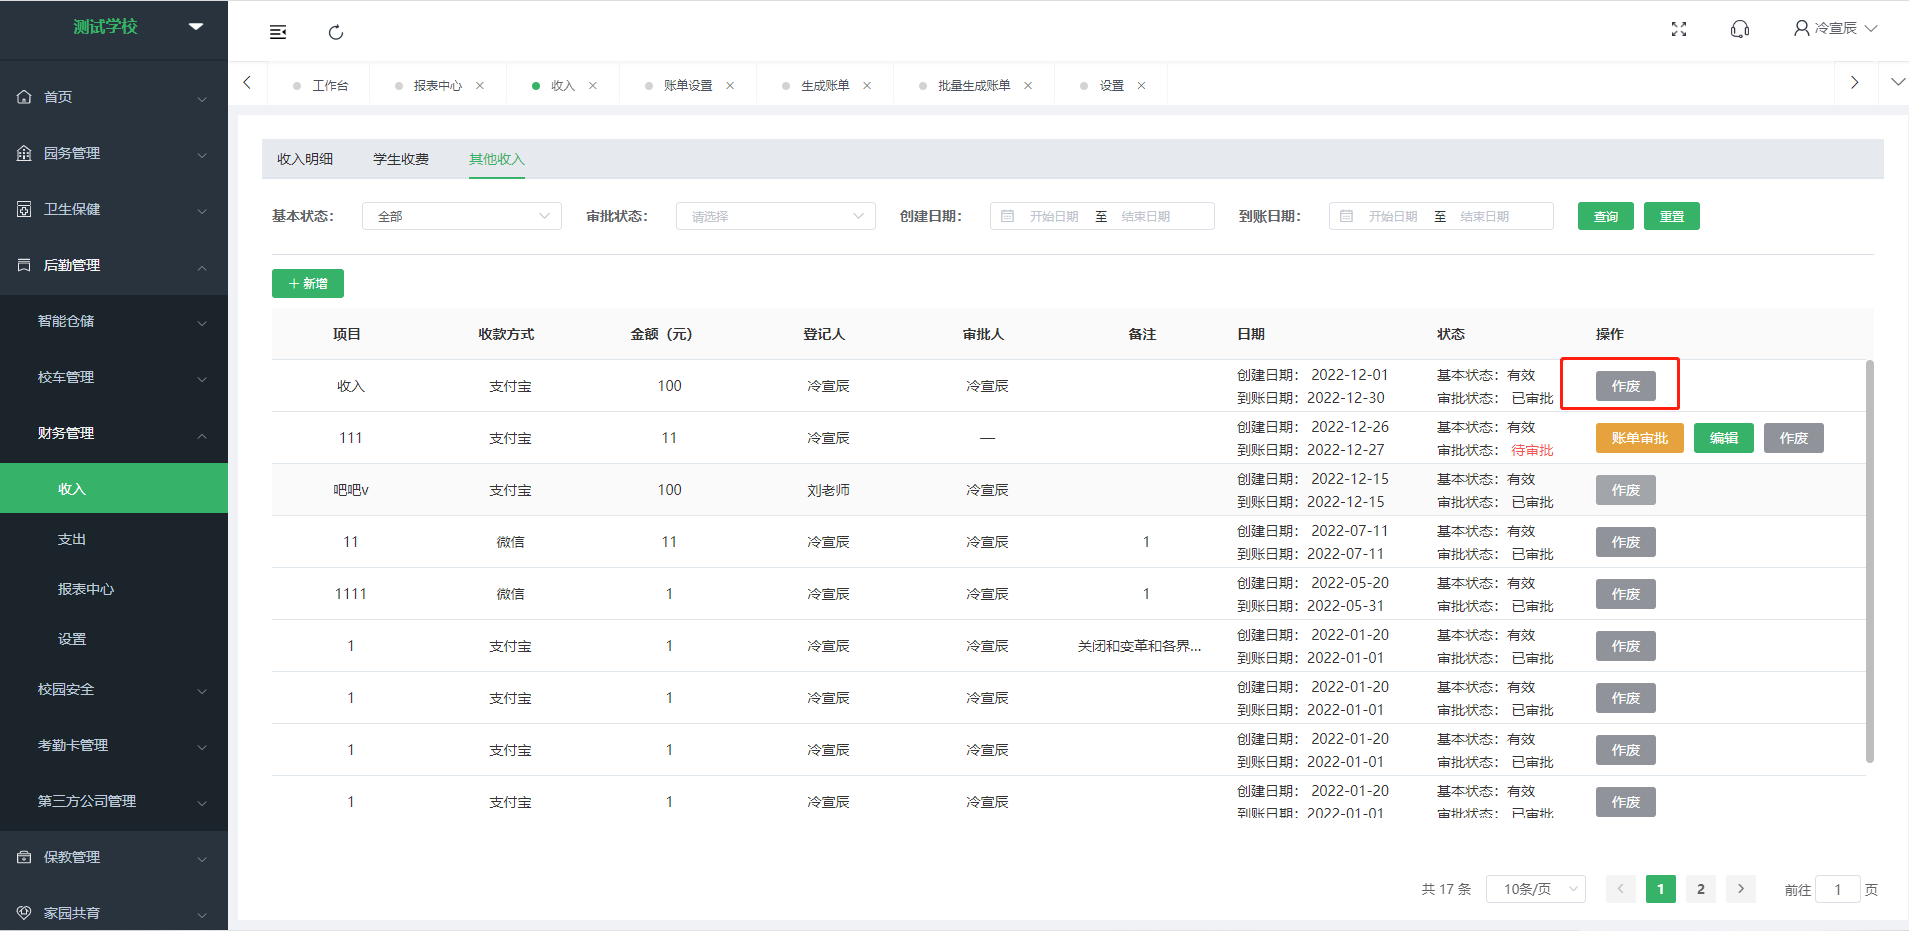Collapse the sidebar with the menu fold icon
1909x931 pixels.
[x=278, y=32]
